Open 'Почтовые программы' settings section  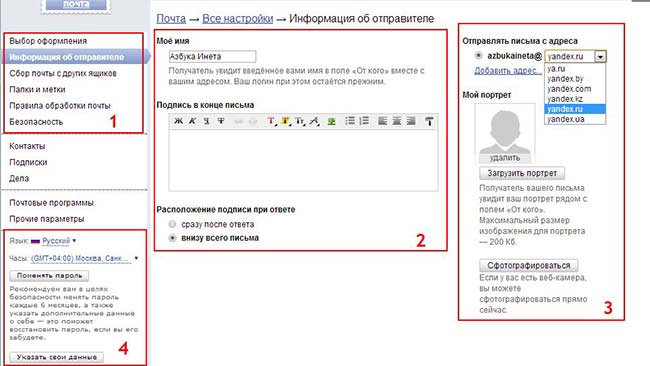tap(51, 203)
